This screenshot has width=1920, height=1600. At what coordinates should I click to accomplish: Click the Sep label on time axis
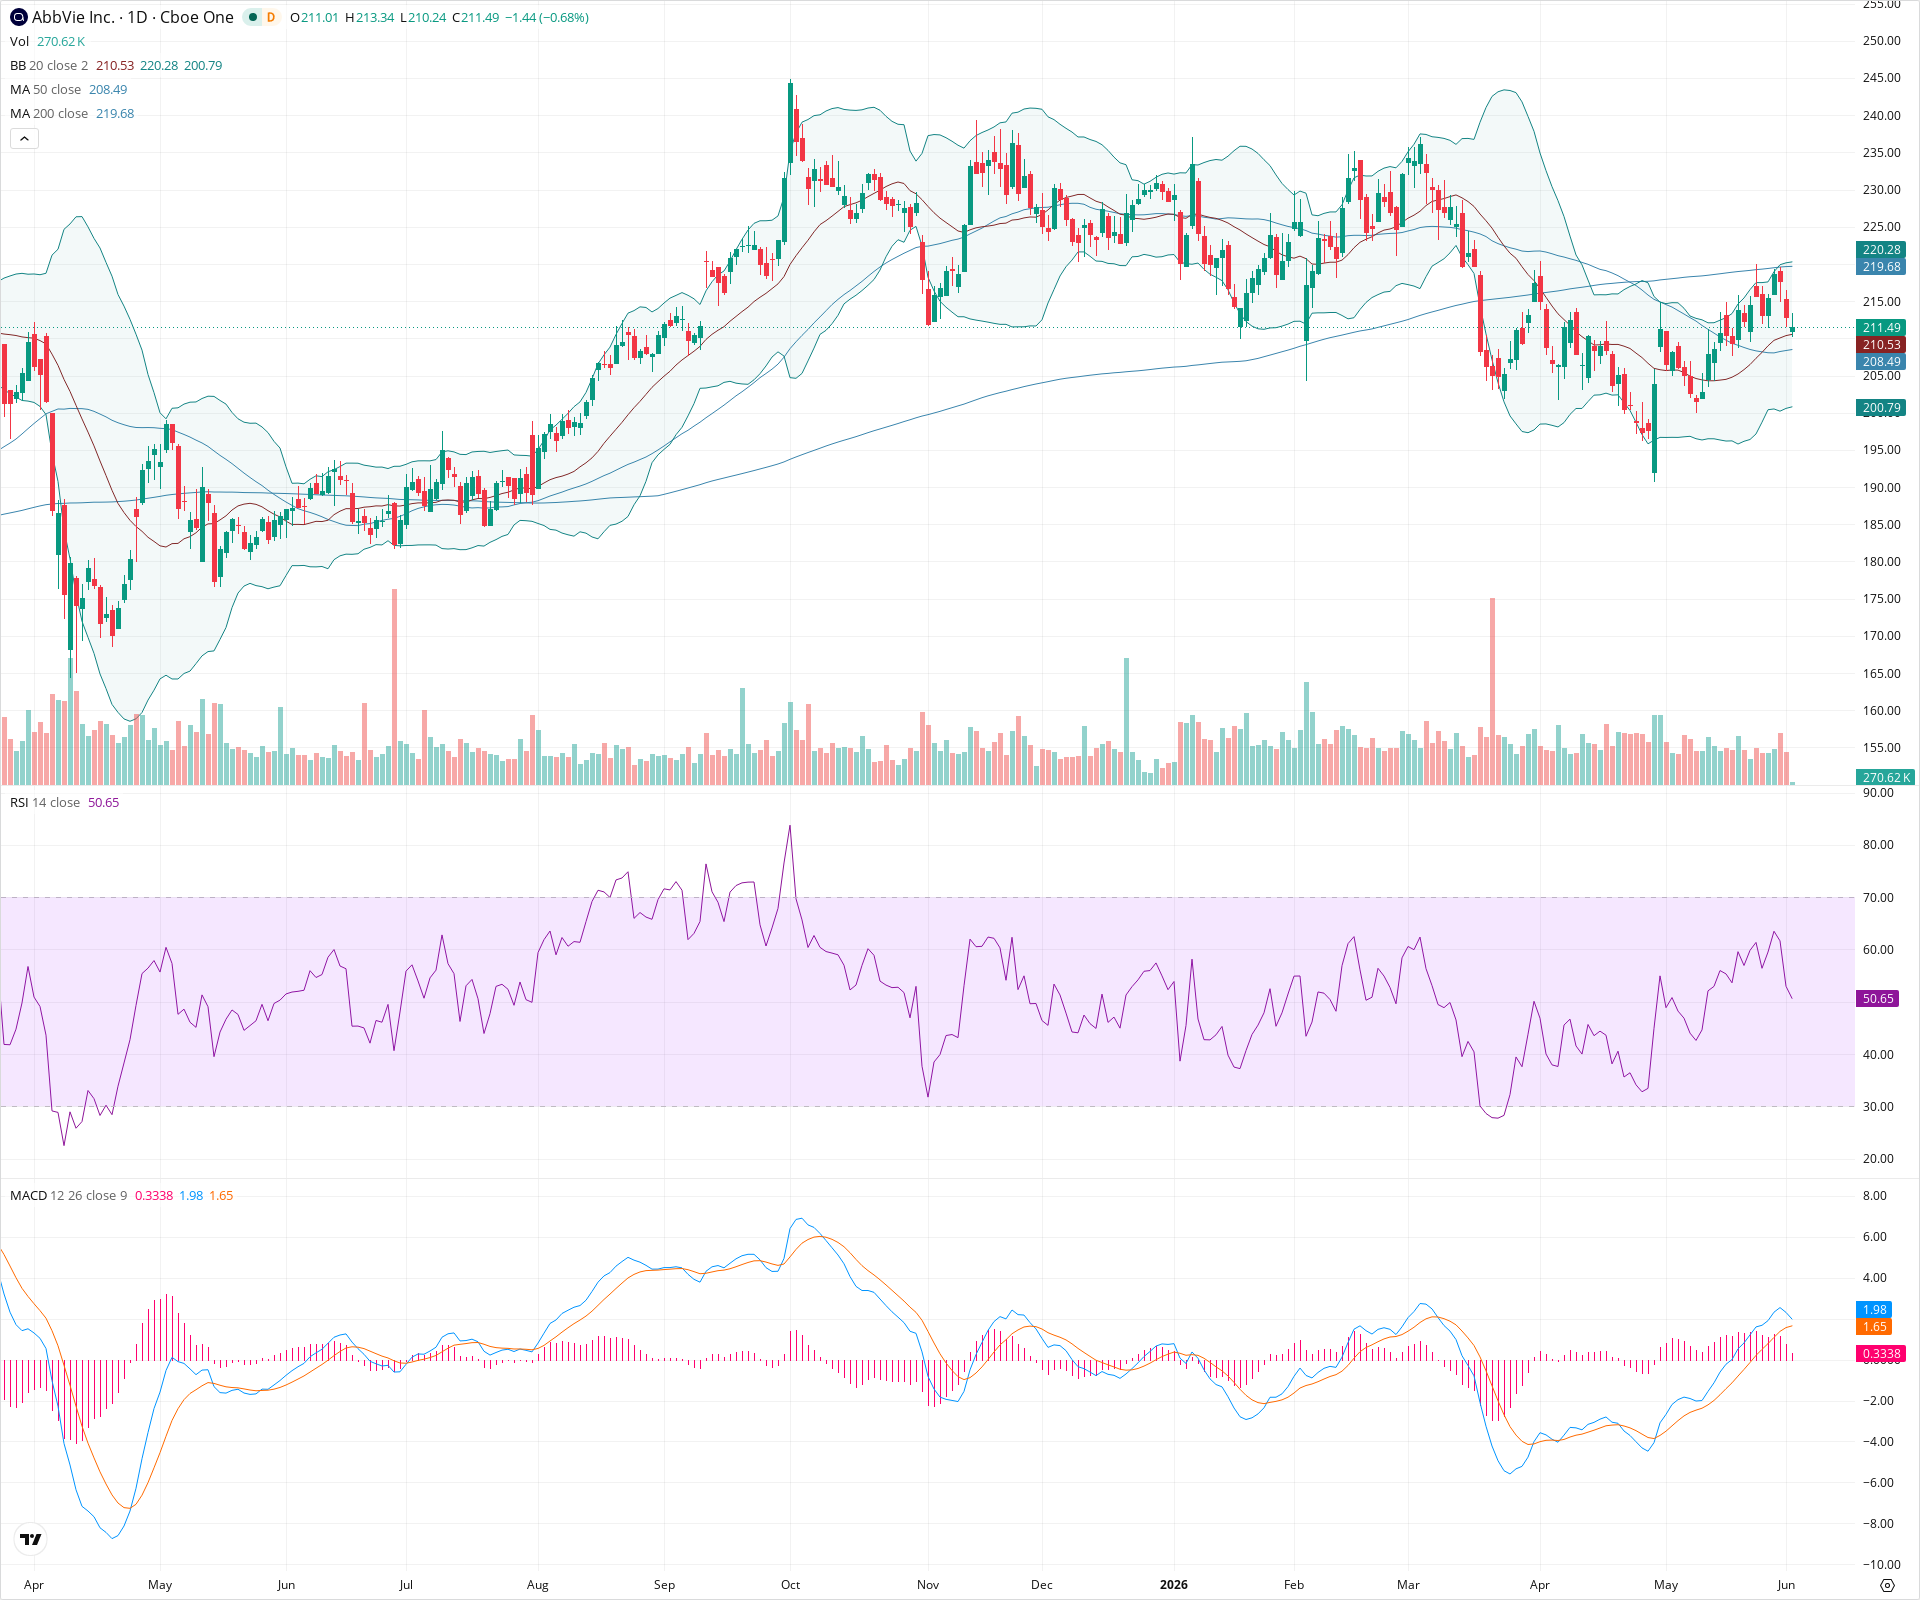(664, 1584)
